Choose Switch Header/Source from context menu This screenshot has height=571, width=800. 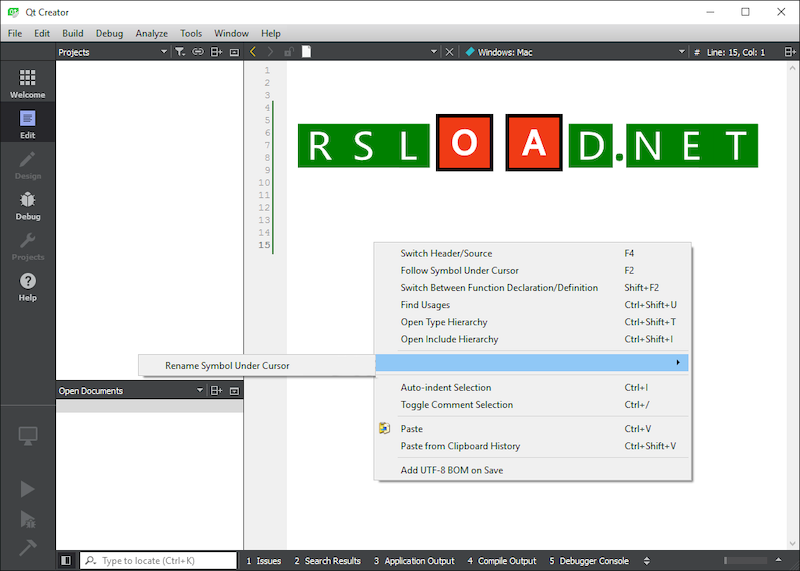click(532, 253)
